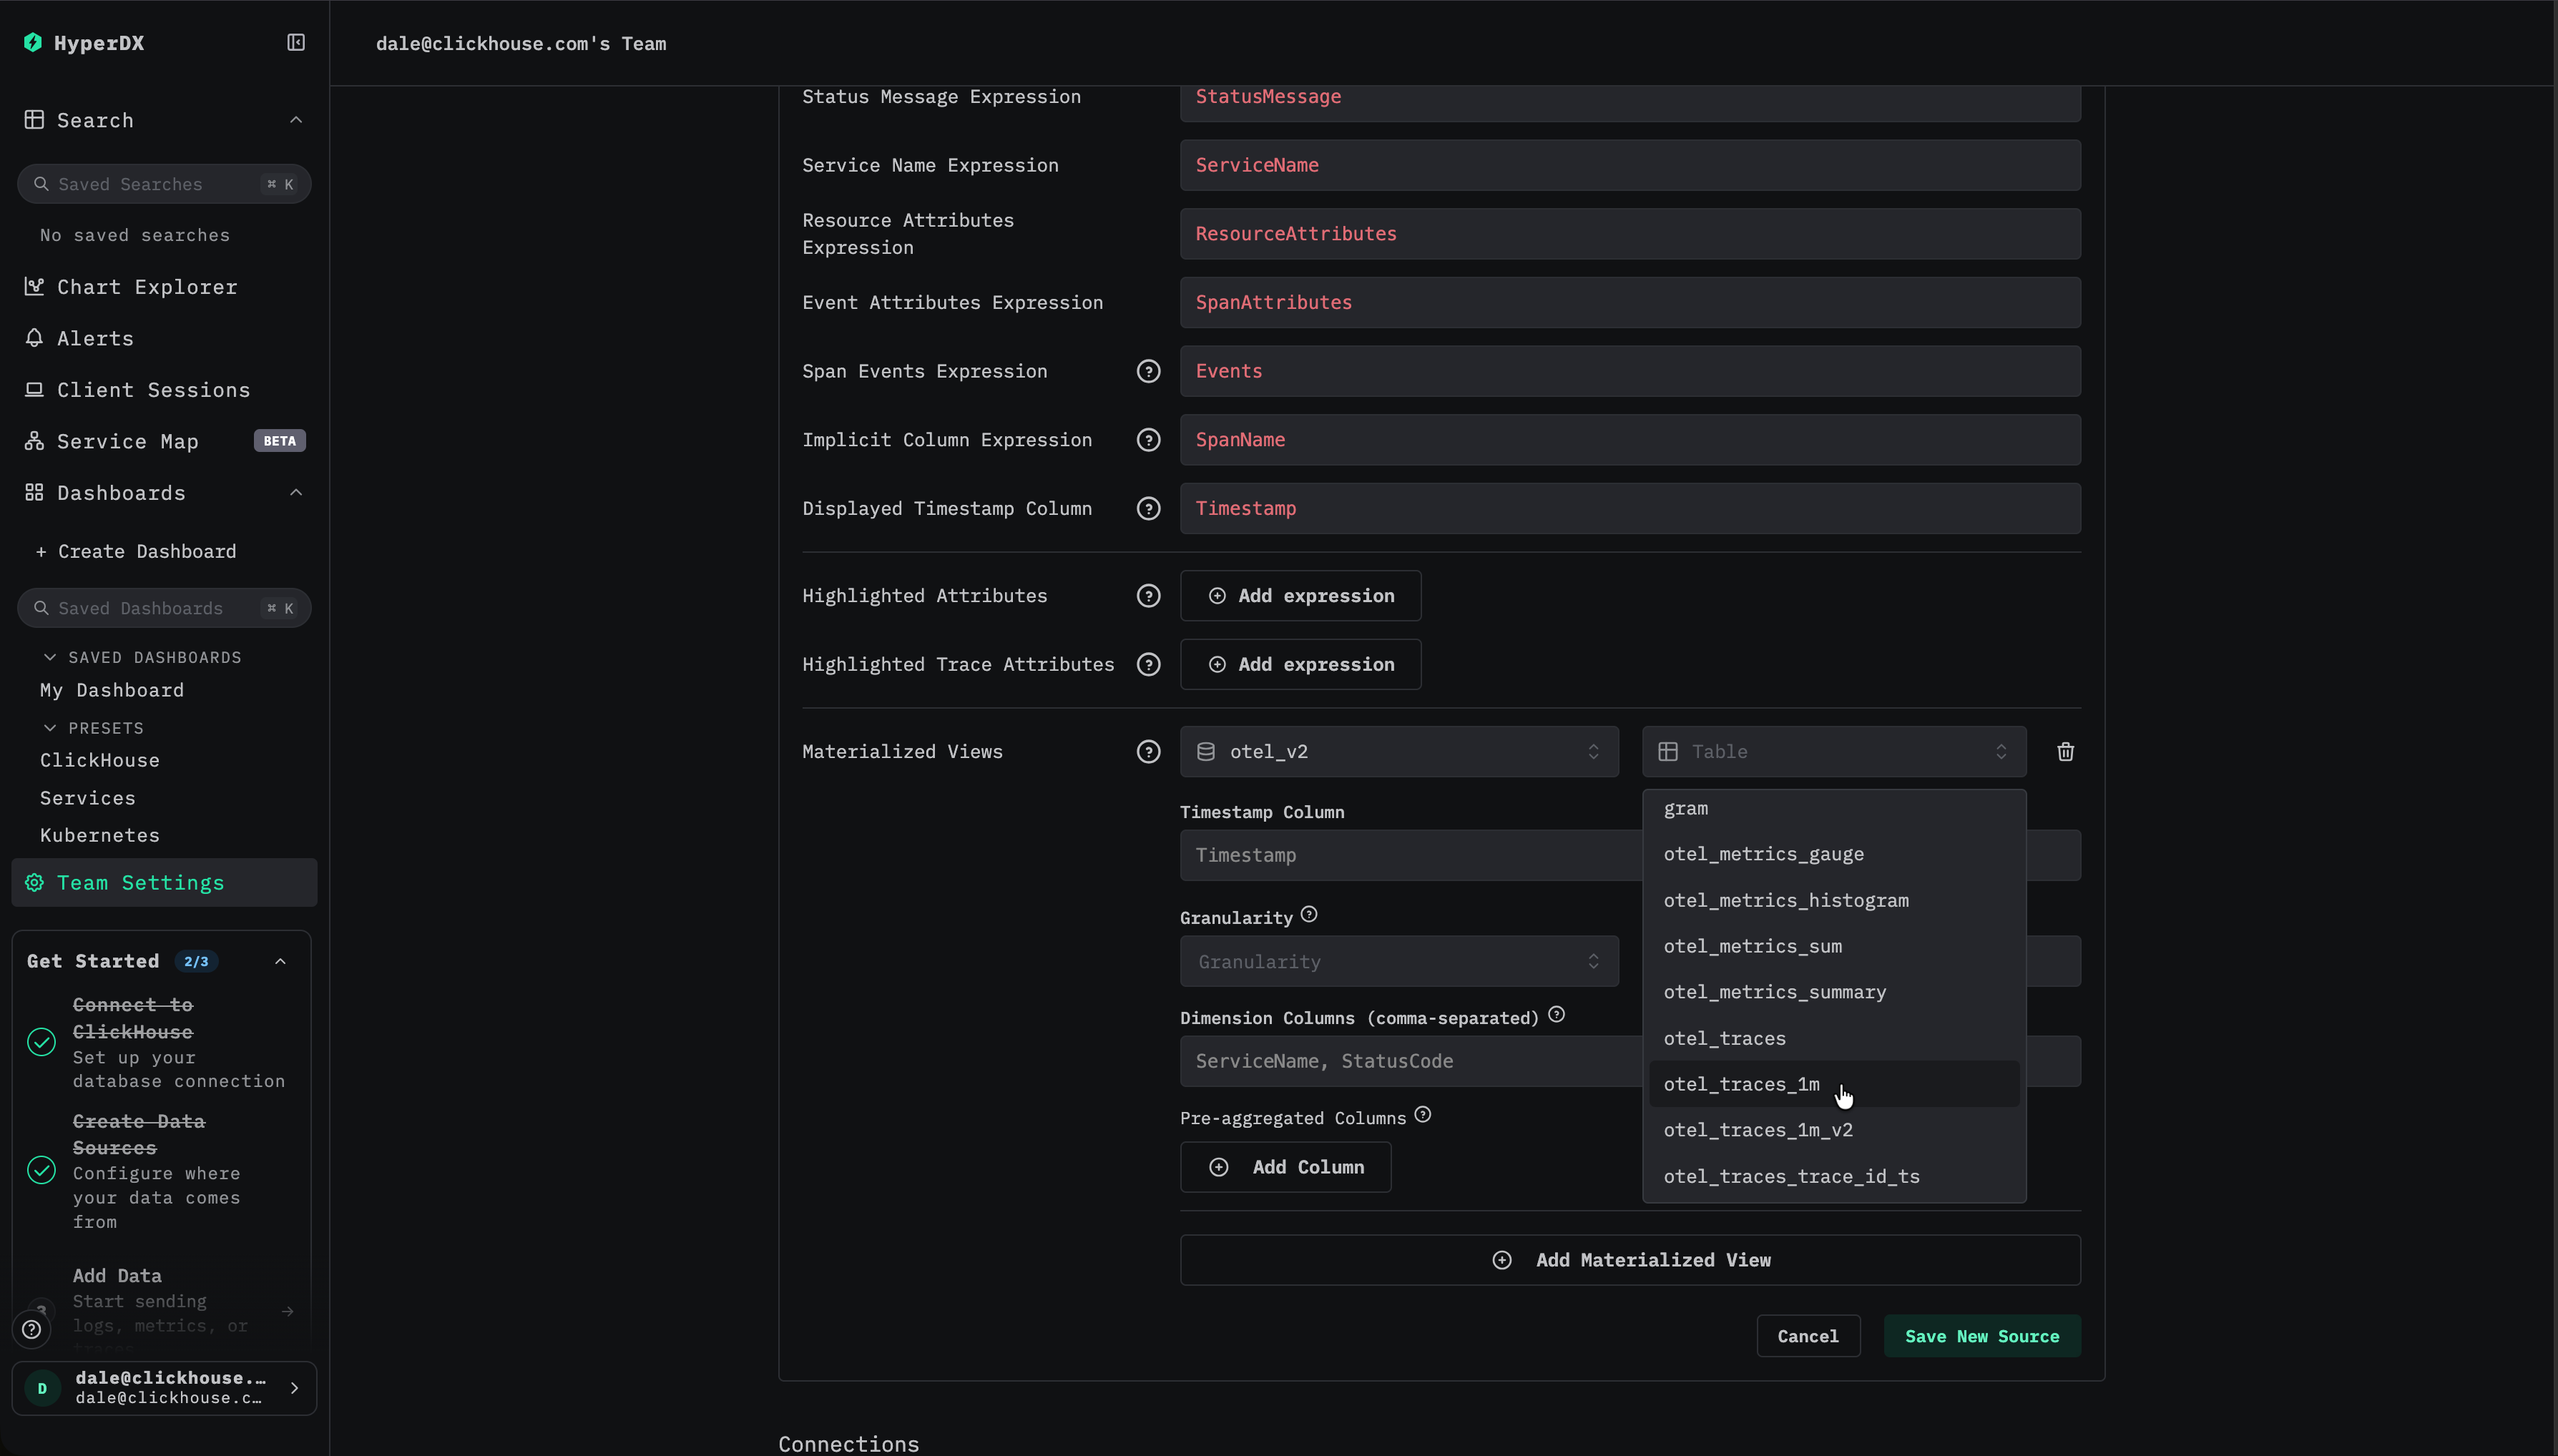
Task: Open the Granularity dropdown
Action: click(x=1398, y=961)
